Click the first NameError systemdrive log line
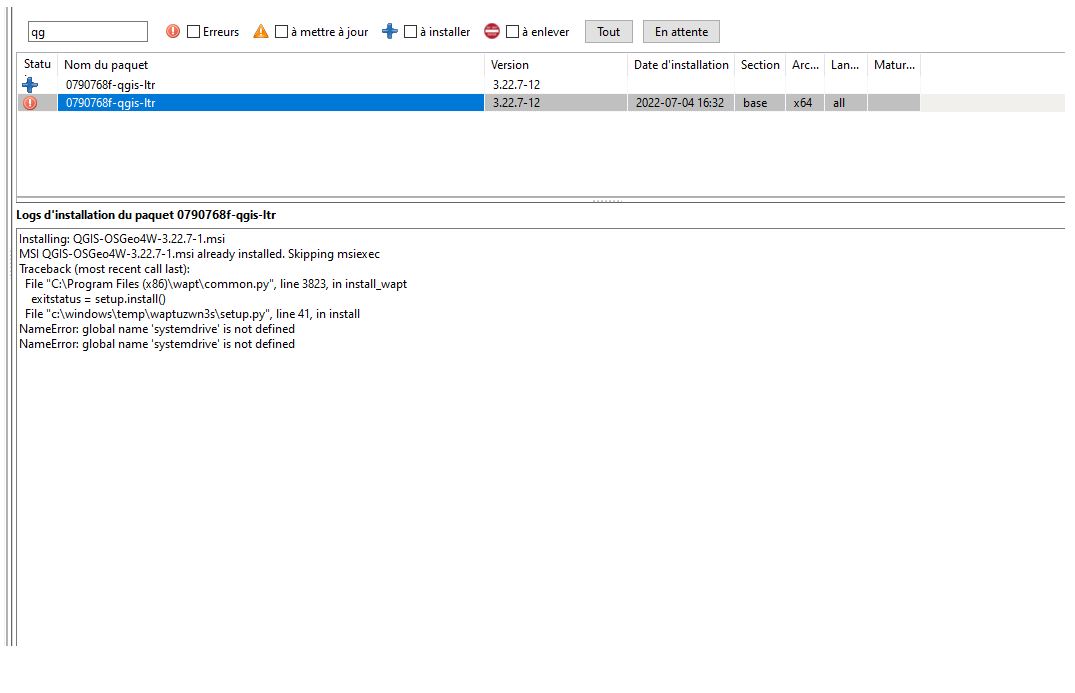Viewport: 1075px width, 693px height. tap(157, 329)
